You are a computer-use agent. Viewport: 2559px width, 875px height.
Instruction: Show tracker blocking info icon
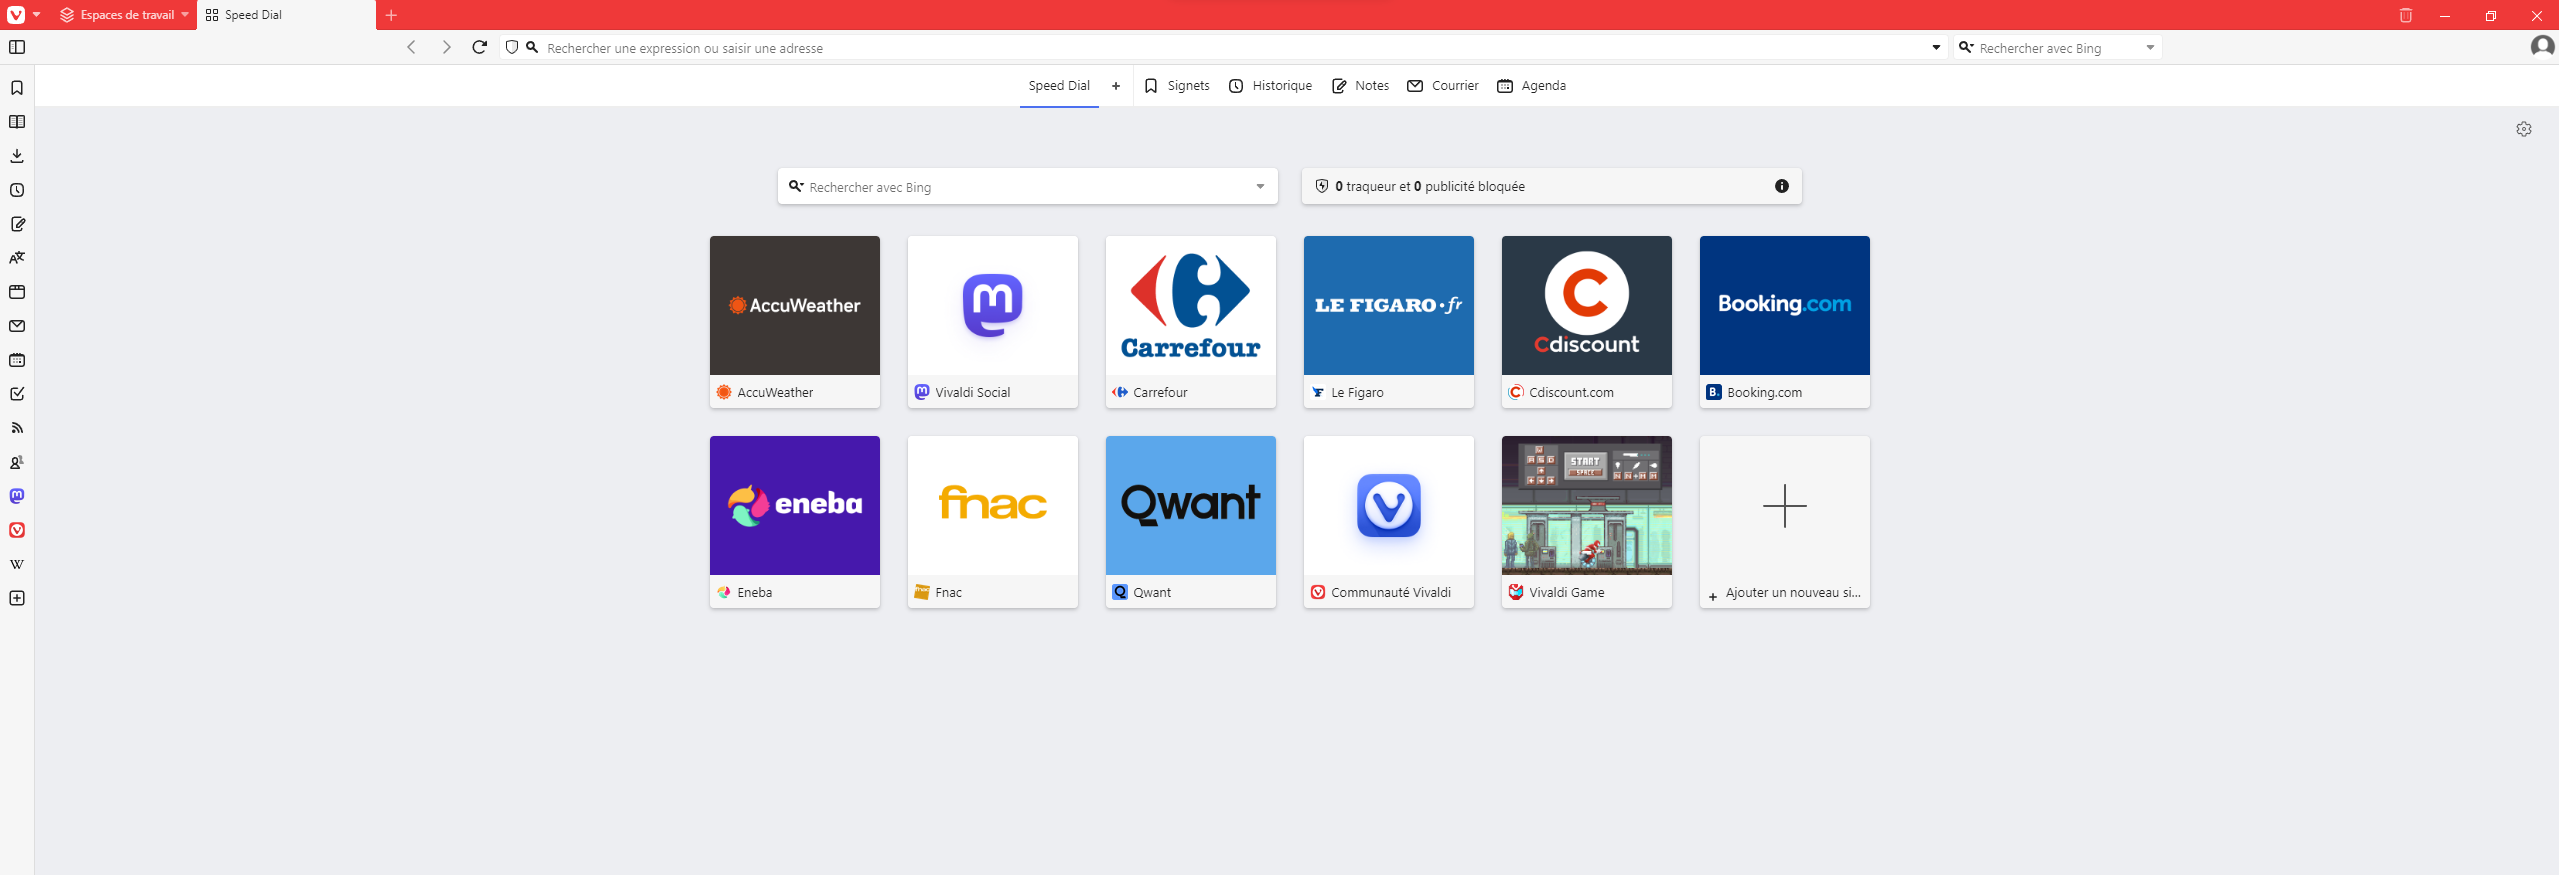(x=1782, y=186)
